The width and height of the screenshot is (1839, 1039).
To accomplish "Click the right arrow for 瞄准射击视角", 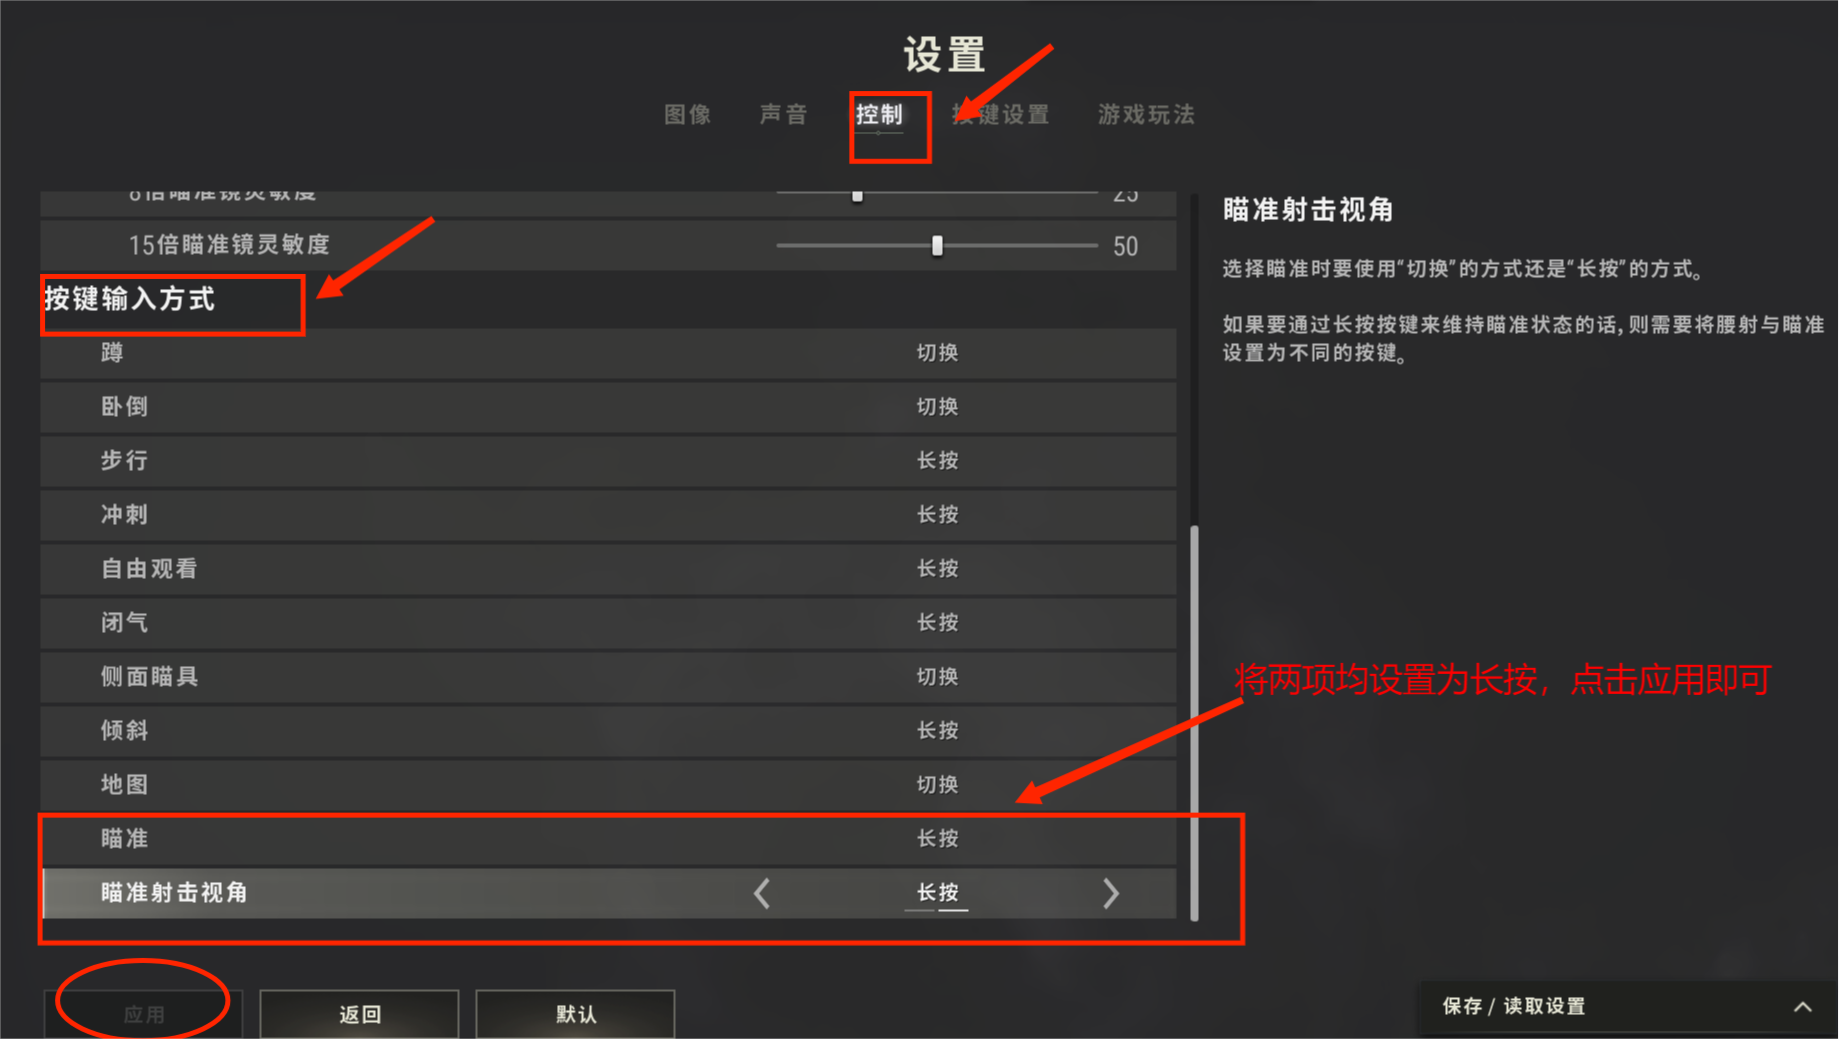I will coord(1110,893).
